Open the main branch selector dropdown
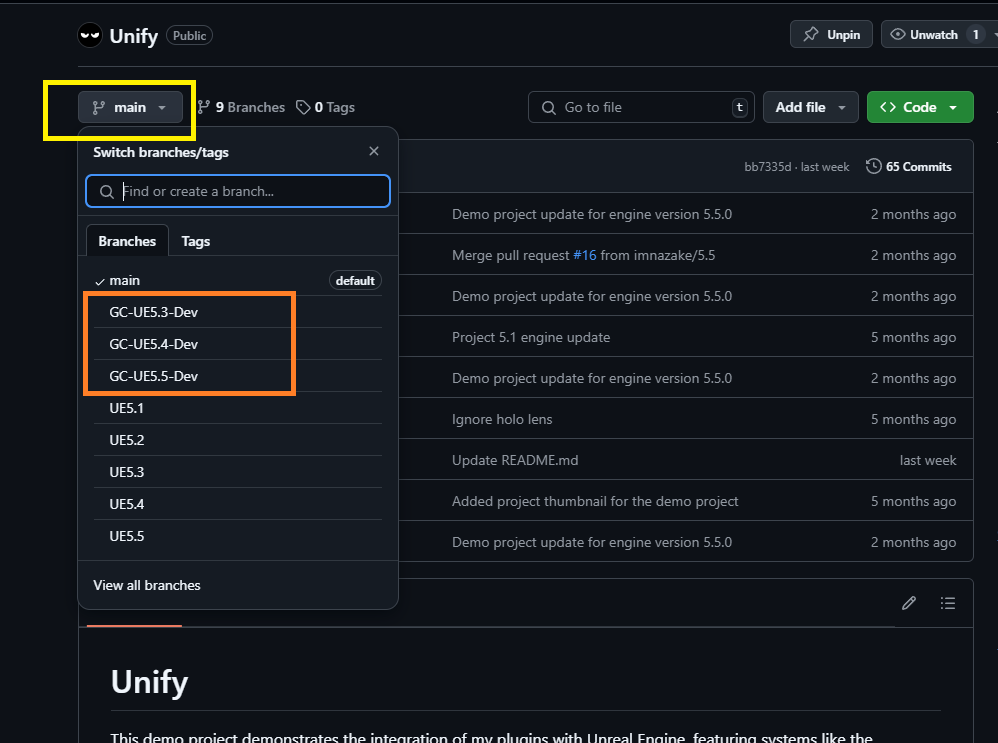The height and width of the screenshot is (743, 998). [x=130, y=107]
